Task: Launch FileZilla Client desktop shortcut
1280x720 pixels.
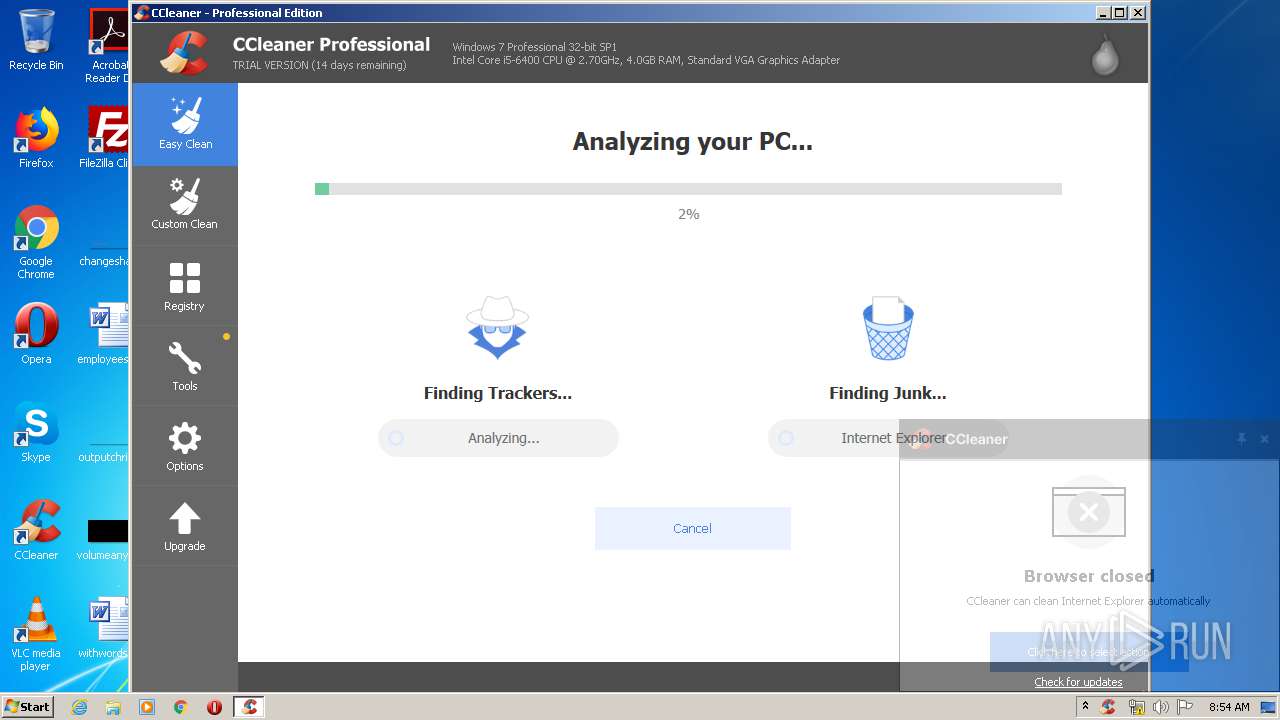Action: (x=106, y=138)
